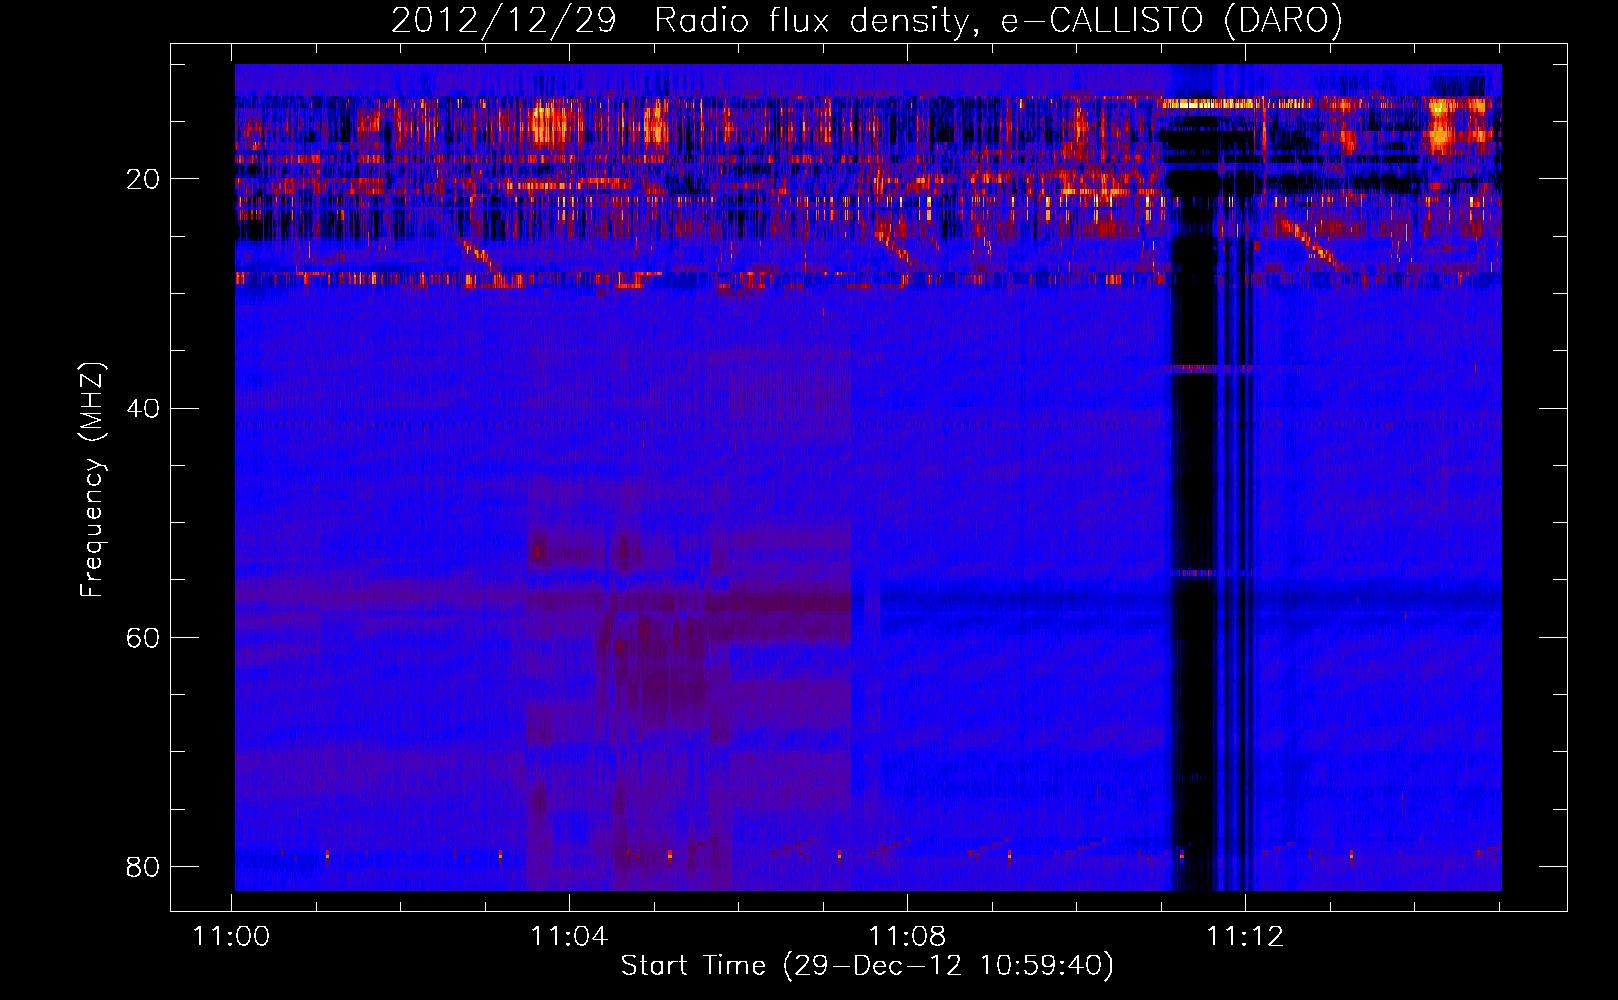1618x1000 pixels.
Task: Click the 80 MHz frequency tick label
Action: click(x=143, y=866)
